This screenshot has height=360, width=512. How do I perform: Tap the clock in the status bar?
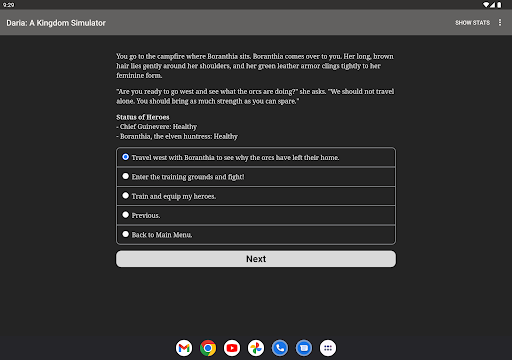pyautogui.click(x=8, y=5)
